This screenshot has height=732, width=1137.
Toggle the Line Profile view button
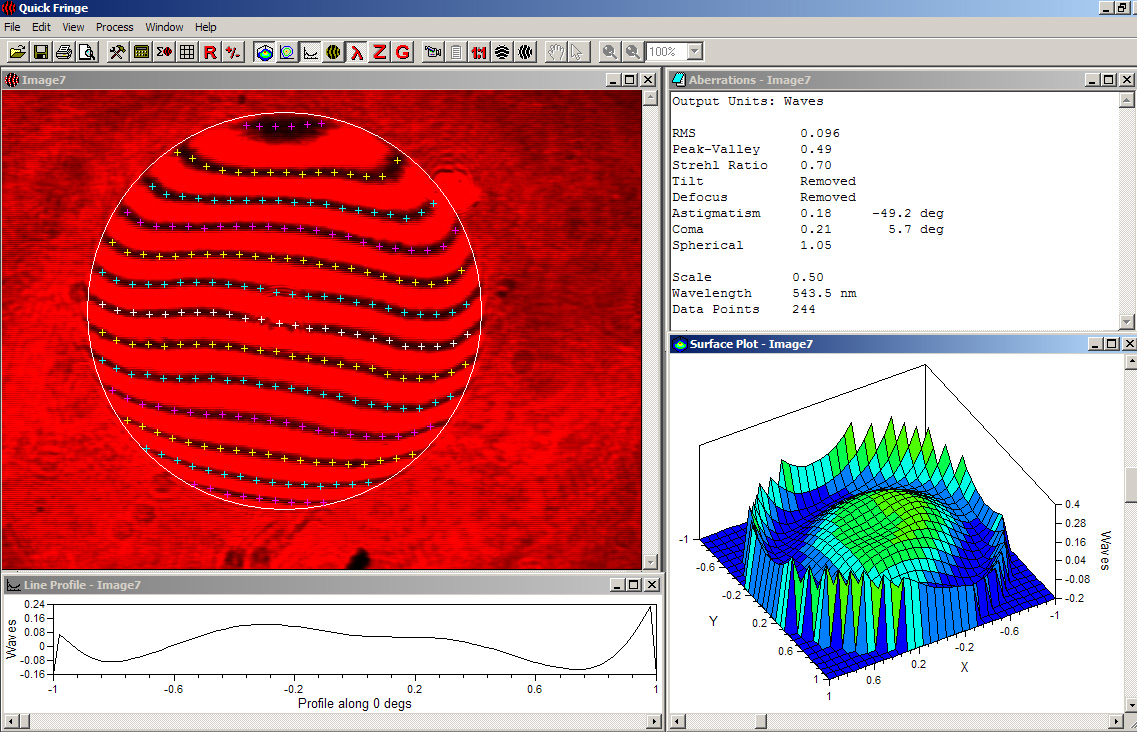click(310, 52)
